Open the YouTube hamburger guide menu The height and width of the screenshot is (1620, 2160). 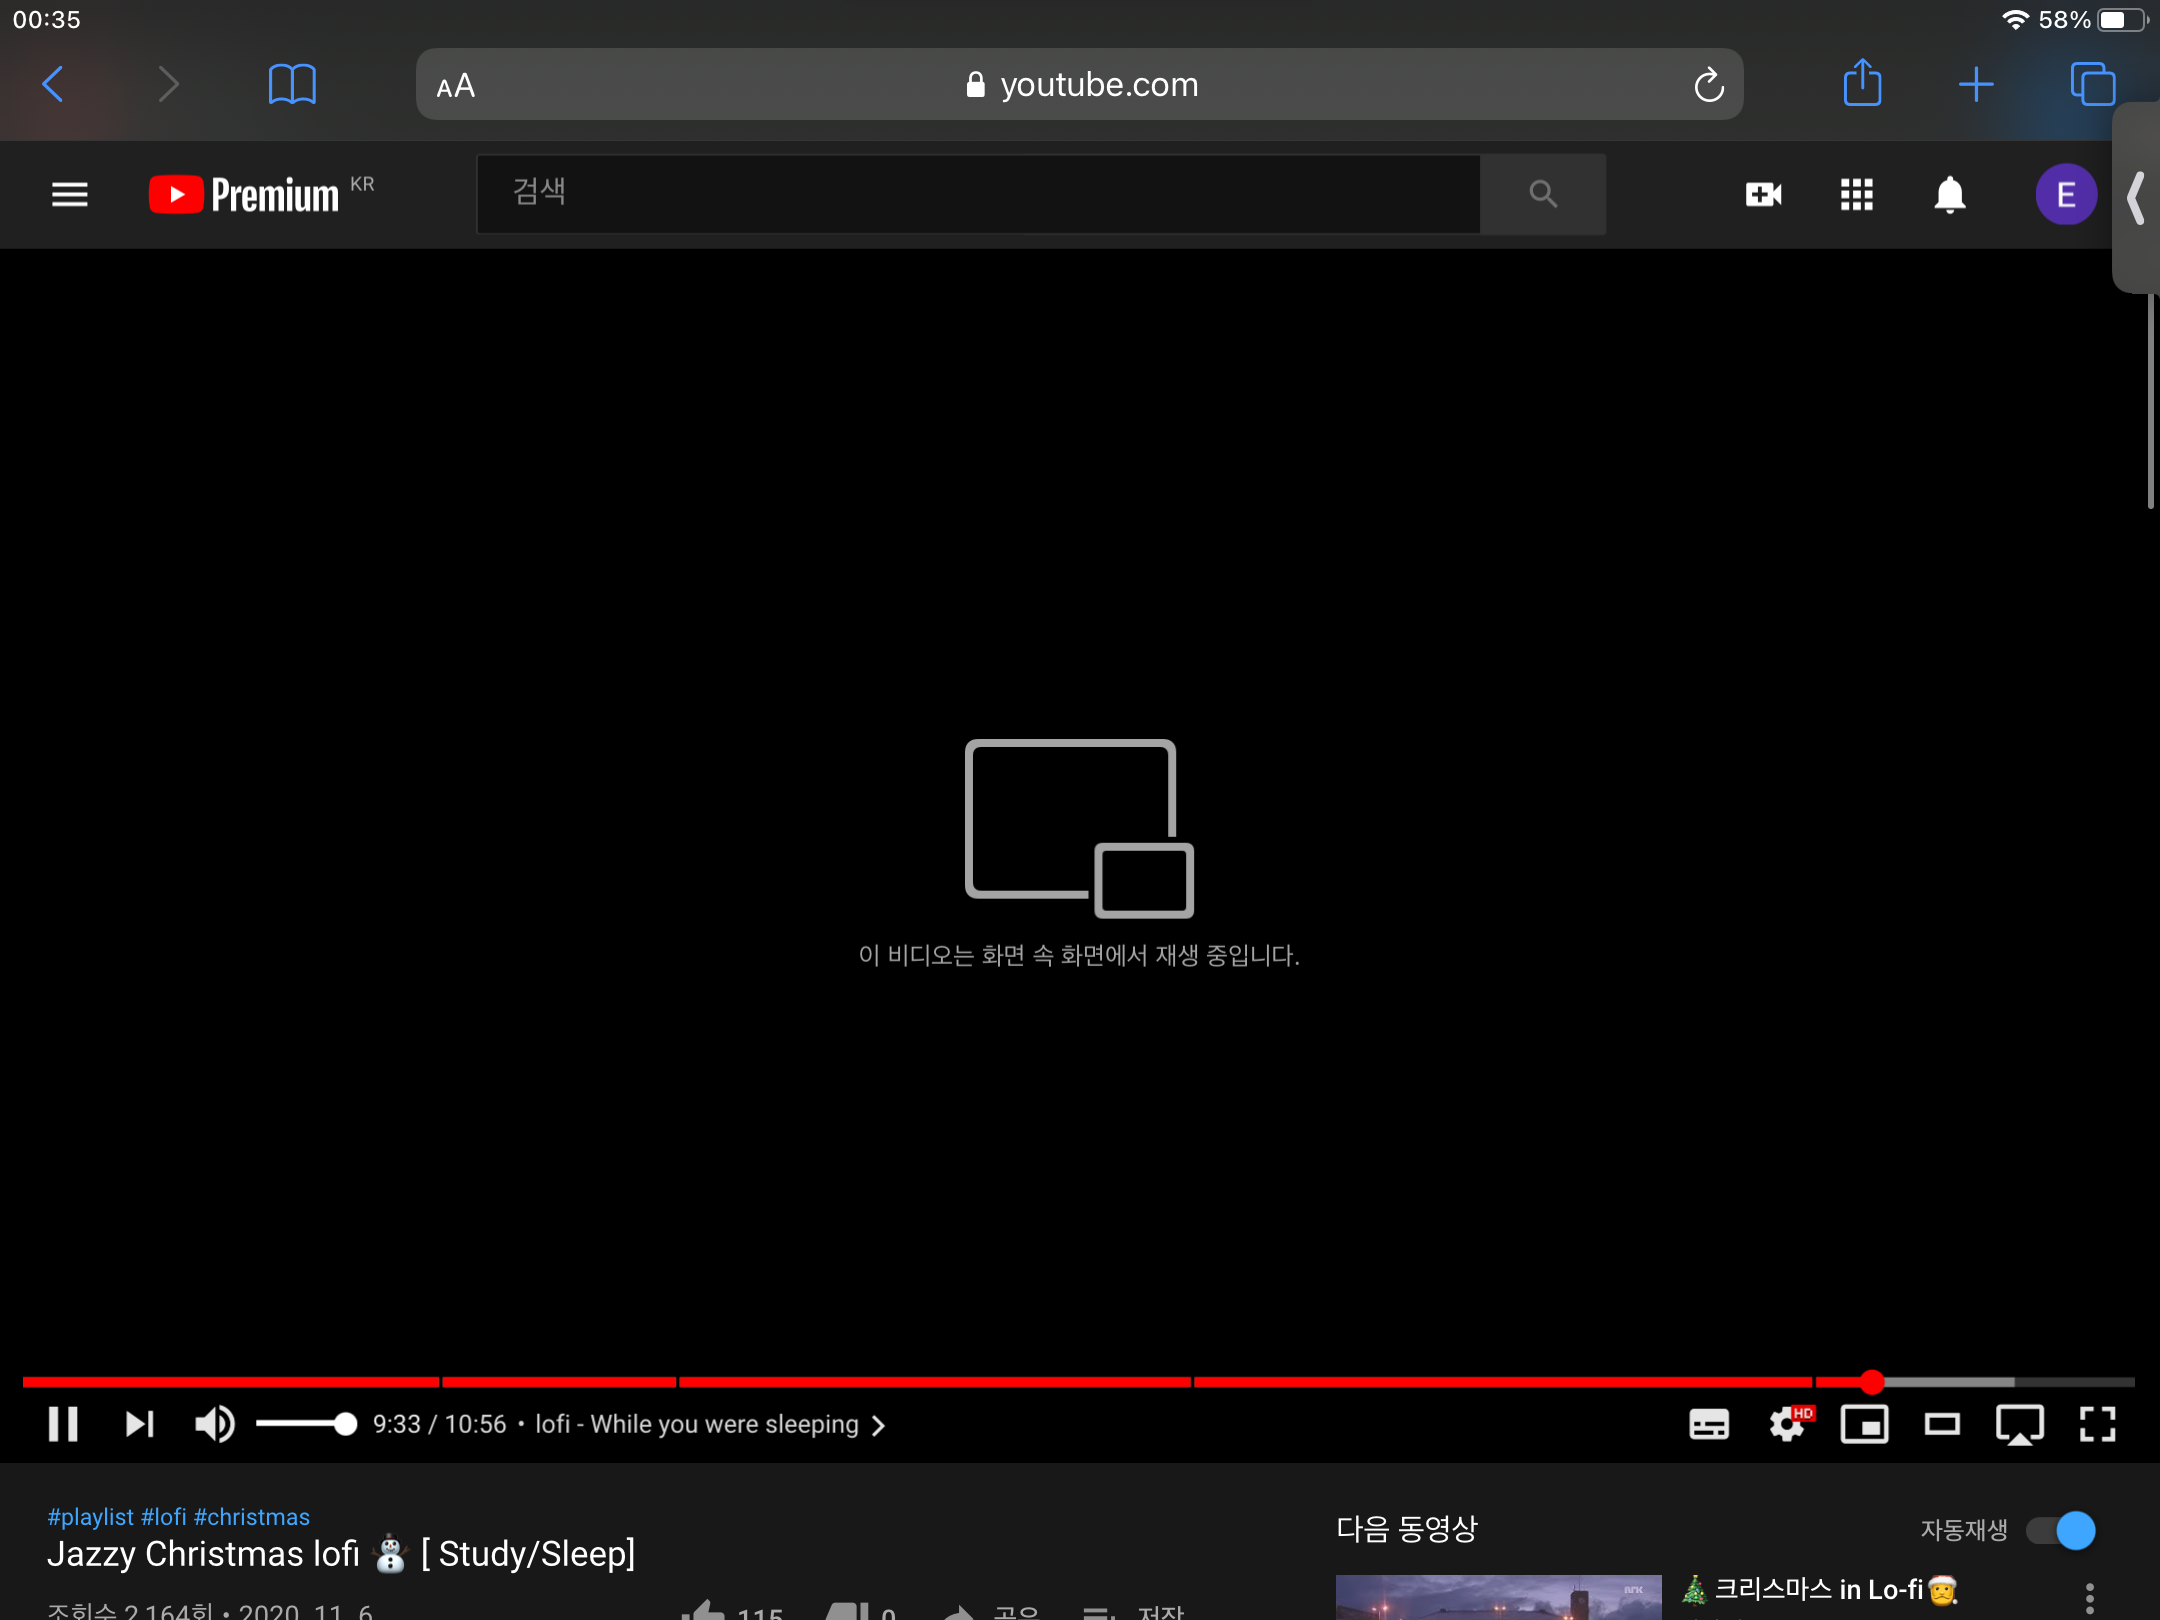tap(69, 194)
